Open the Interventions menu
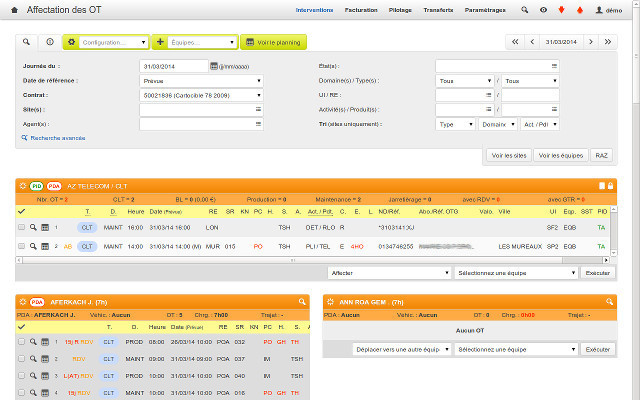 314,10
